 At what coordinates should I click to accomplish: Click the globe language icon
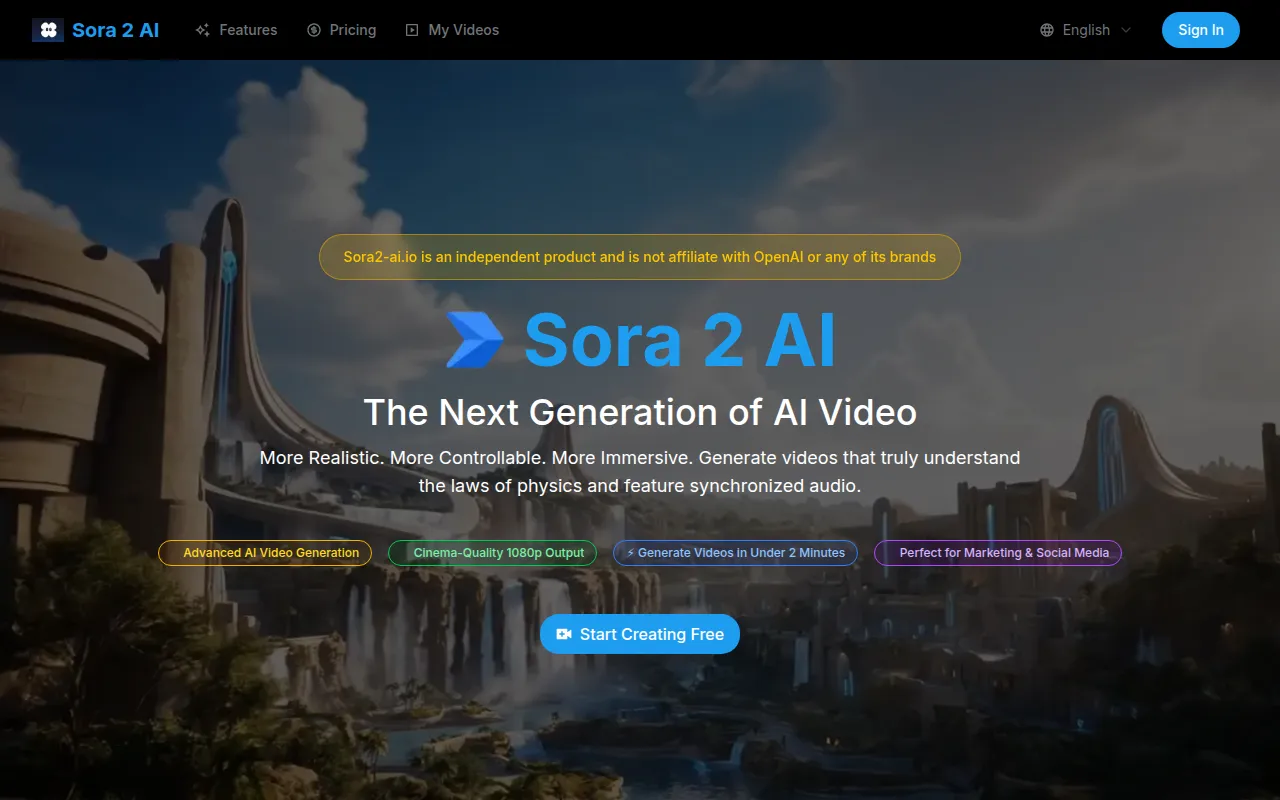coord(1046,30)
